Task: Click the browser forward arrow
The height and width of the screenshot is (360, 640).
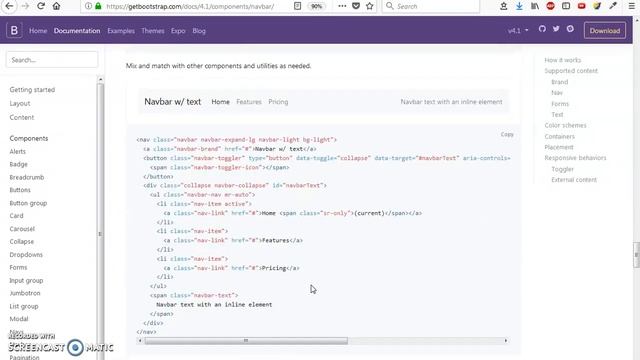Action: point(25,6)
